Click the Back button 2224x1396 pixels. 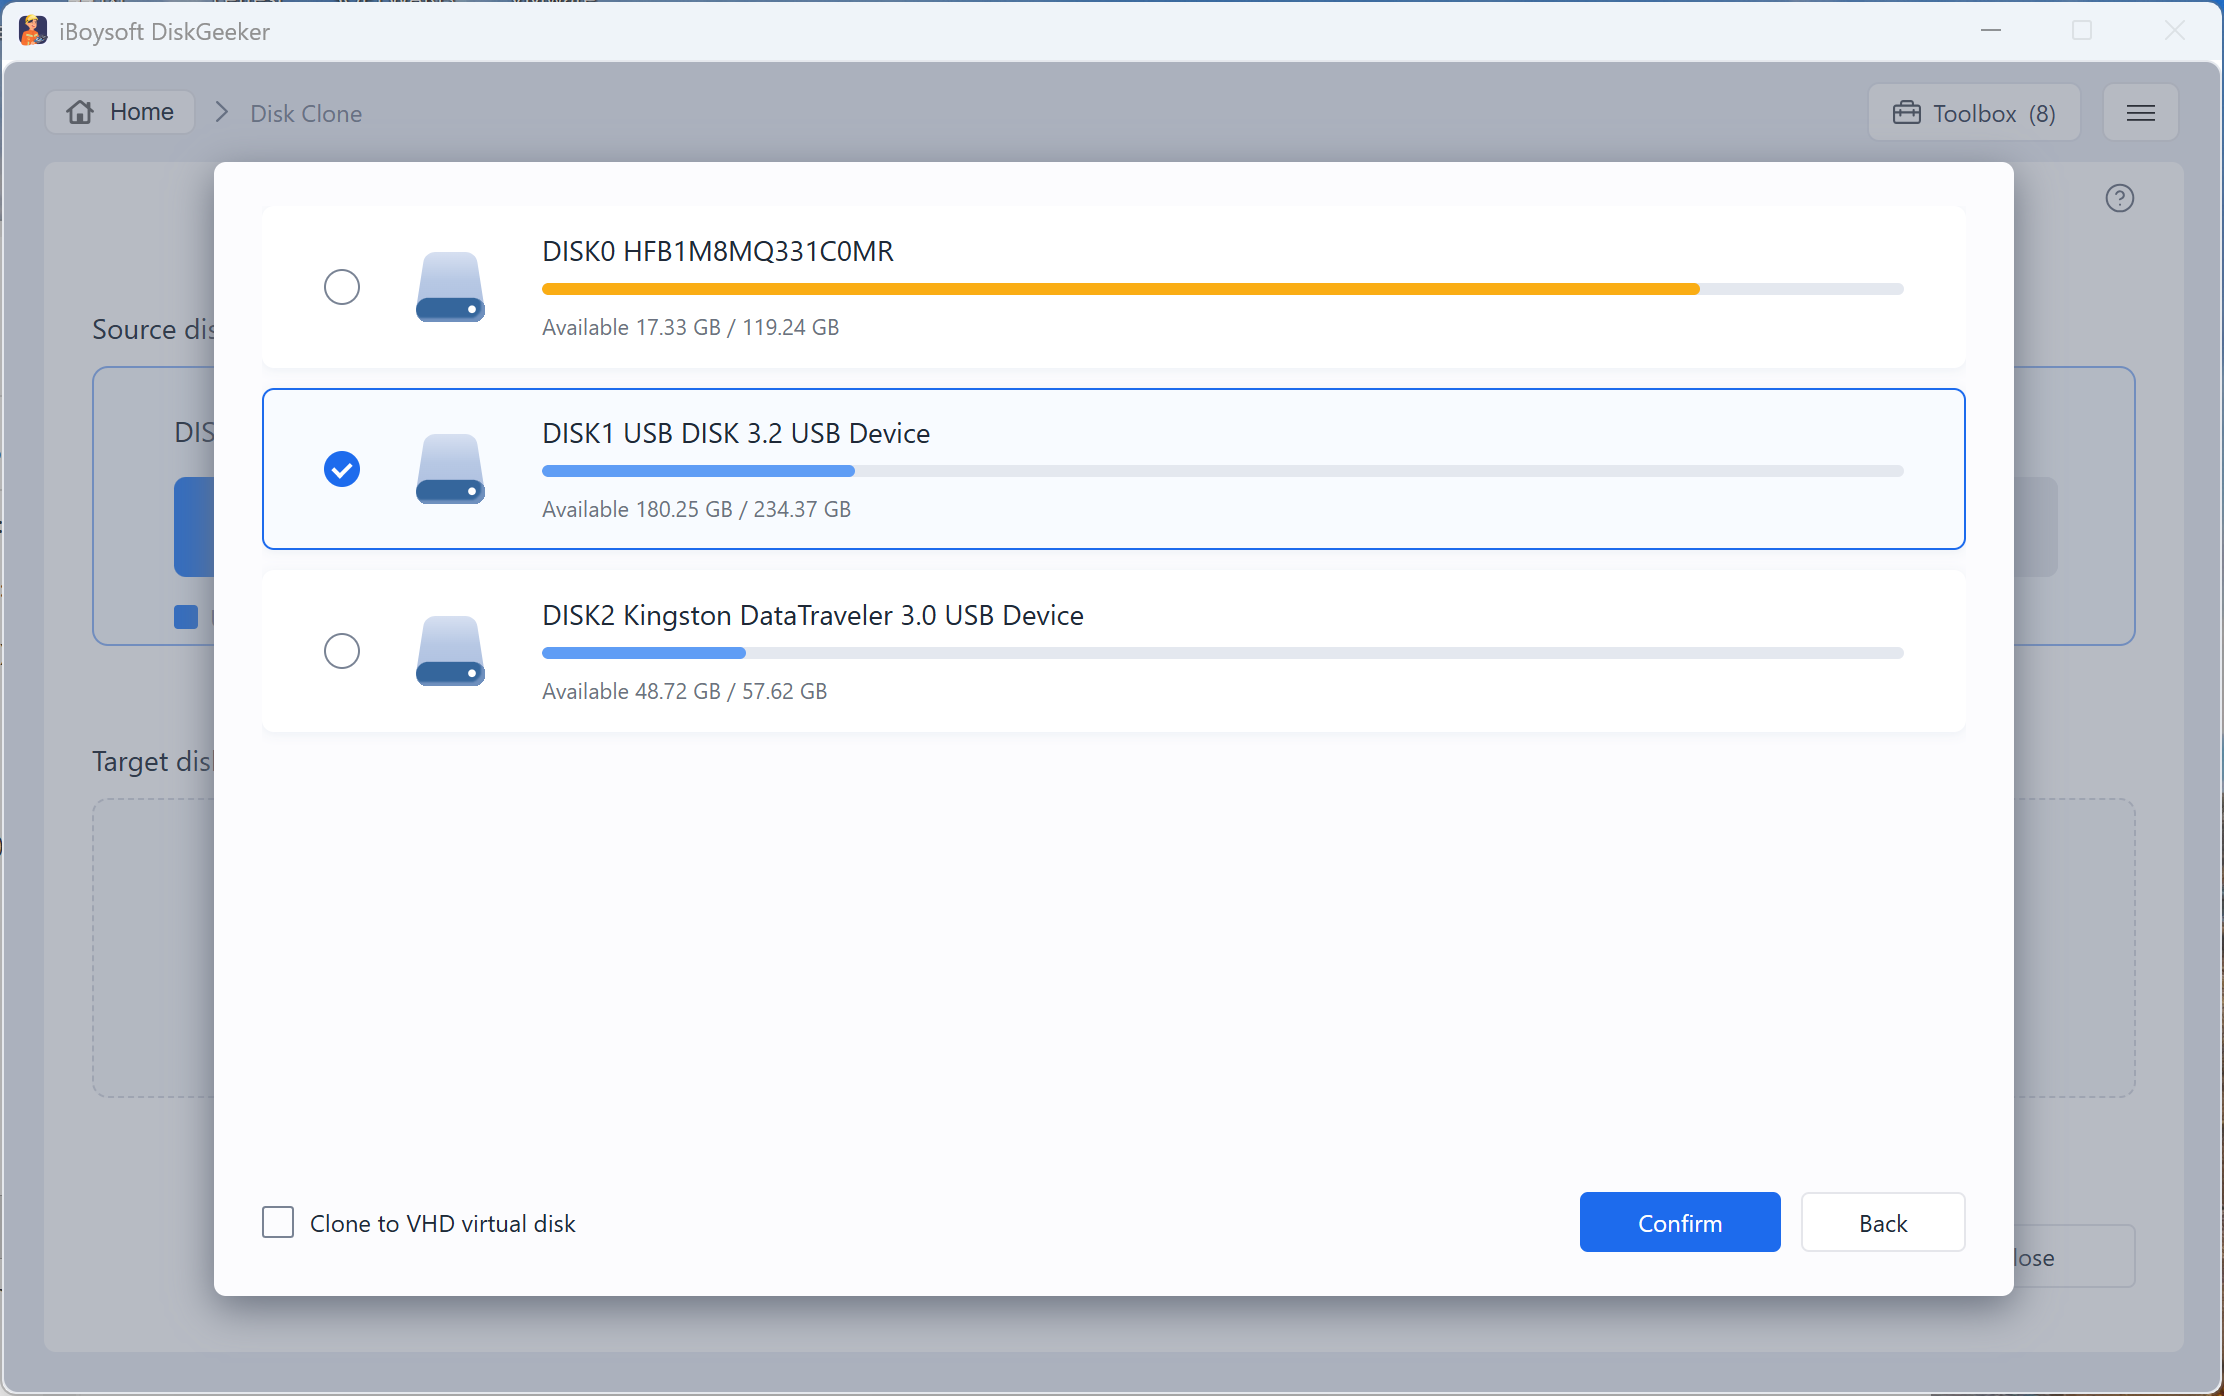[x=1883, y=1222]
